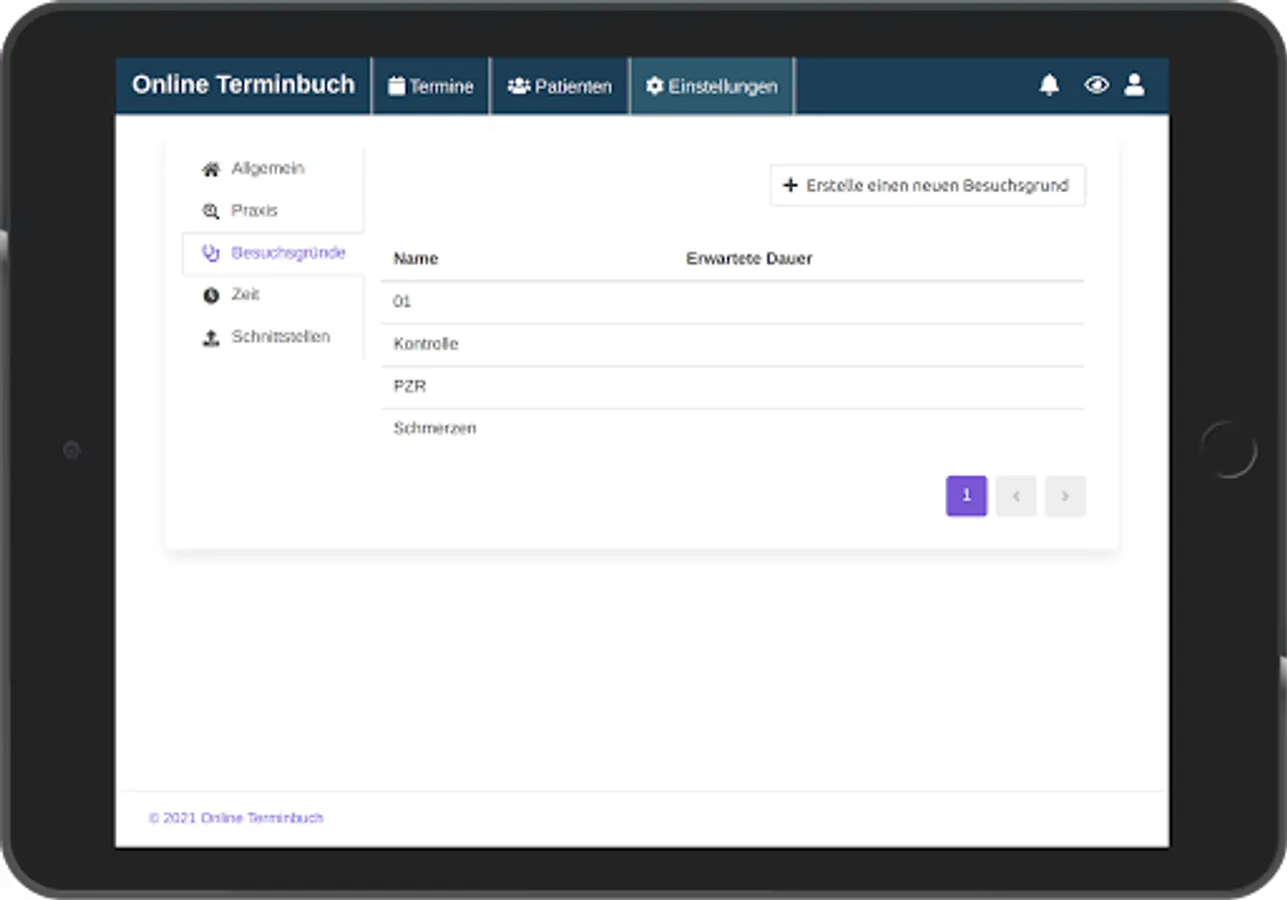
Task: Click the clock icon beside Zeit
Action: pyautogui.click(x=211, y=295)
